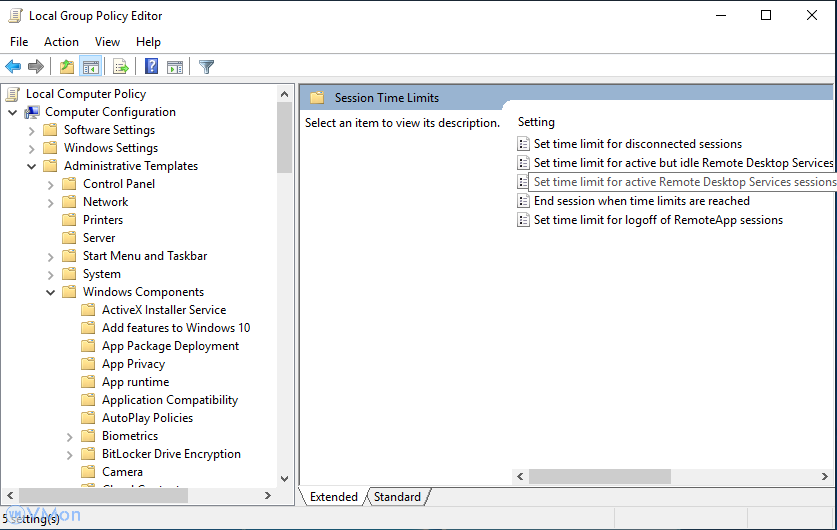Expand the Control Panel tree node
Screen dimensions: 837x530
pos(50,184)
